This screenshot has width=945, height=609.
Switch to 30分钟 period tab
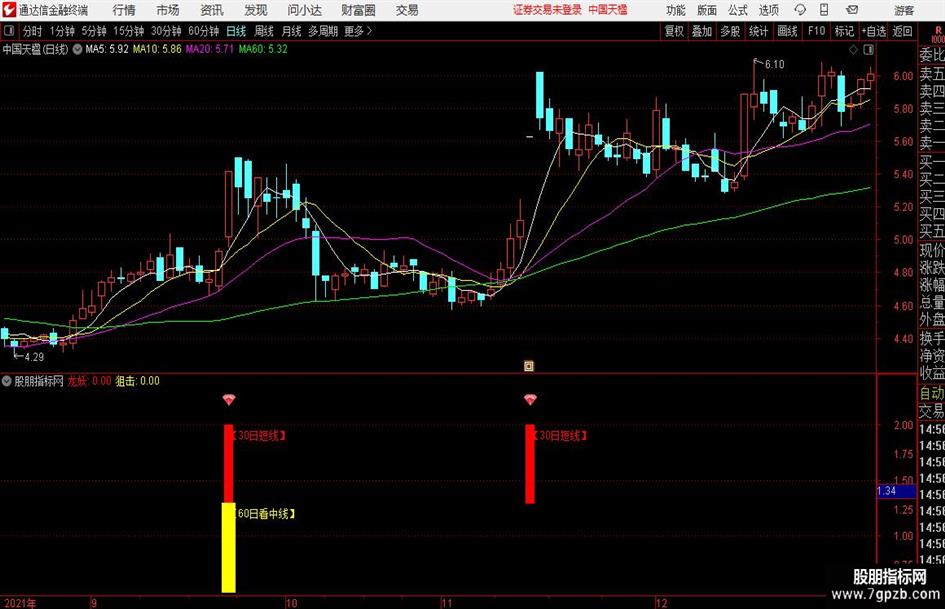166,31
